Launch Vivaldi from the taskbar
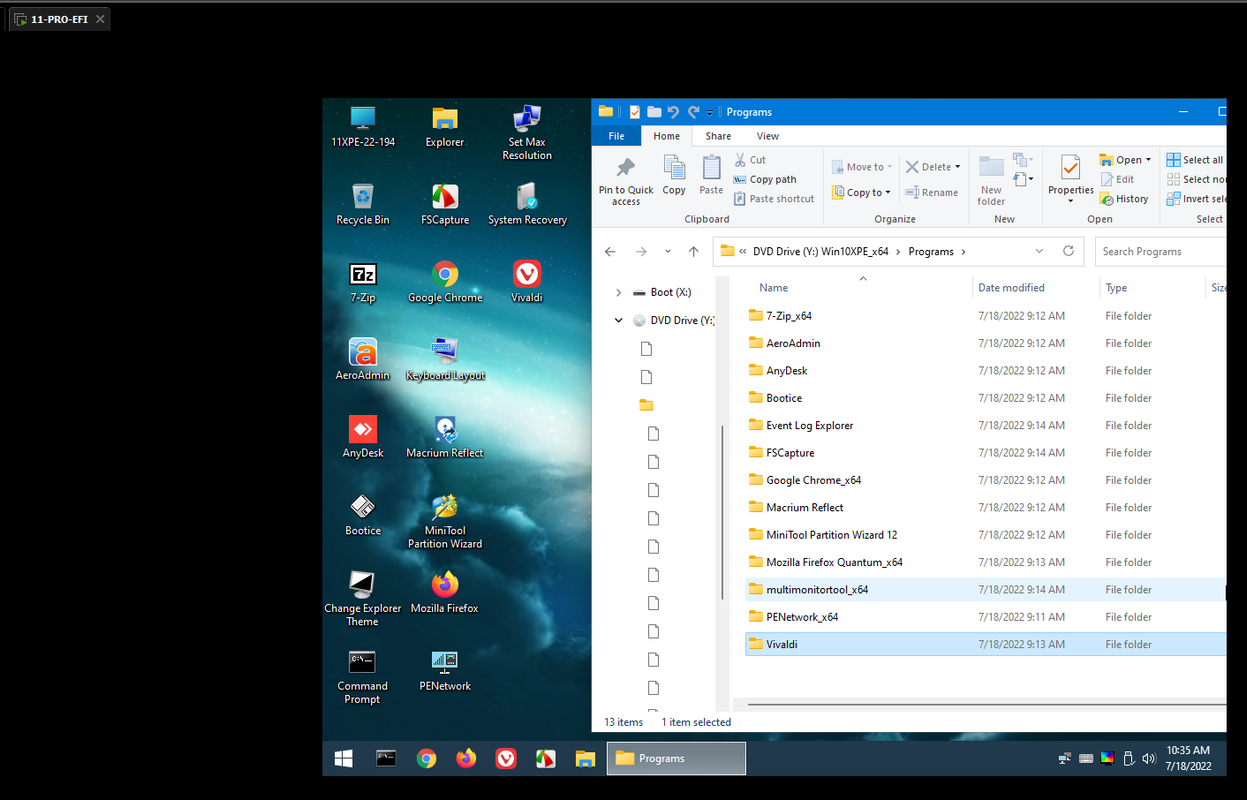1247x800 pixels. point(506,758)
